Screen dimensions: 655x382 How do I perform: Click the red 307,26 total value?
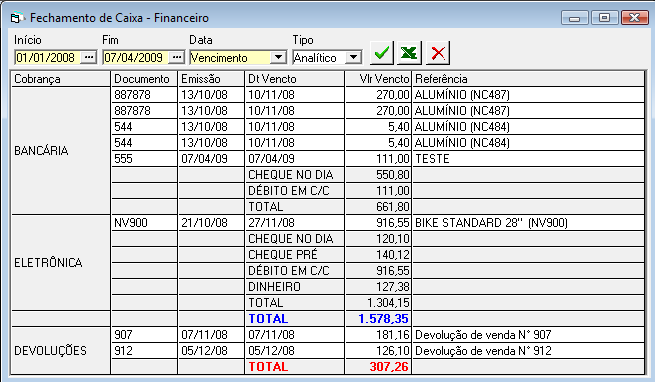point(378,367)
